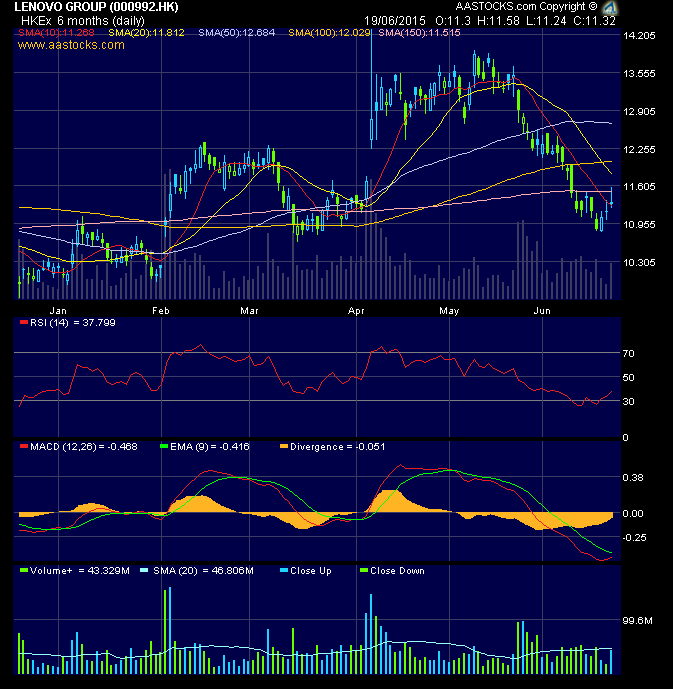Click the 10.305 price axis label
The height and width of the screenshot is (689, 673).
[639, 262]
